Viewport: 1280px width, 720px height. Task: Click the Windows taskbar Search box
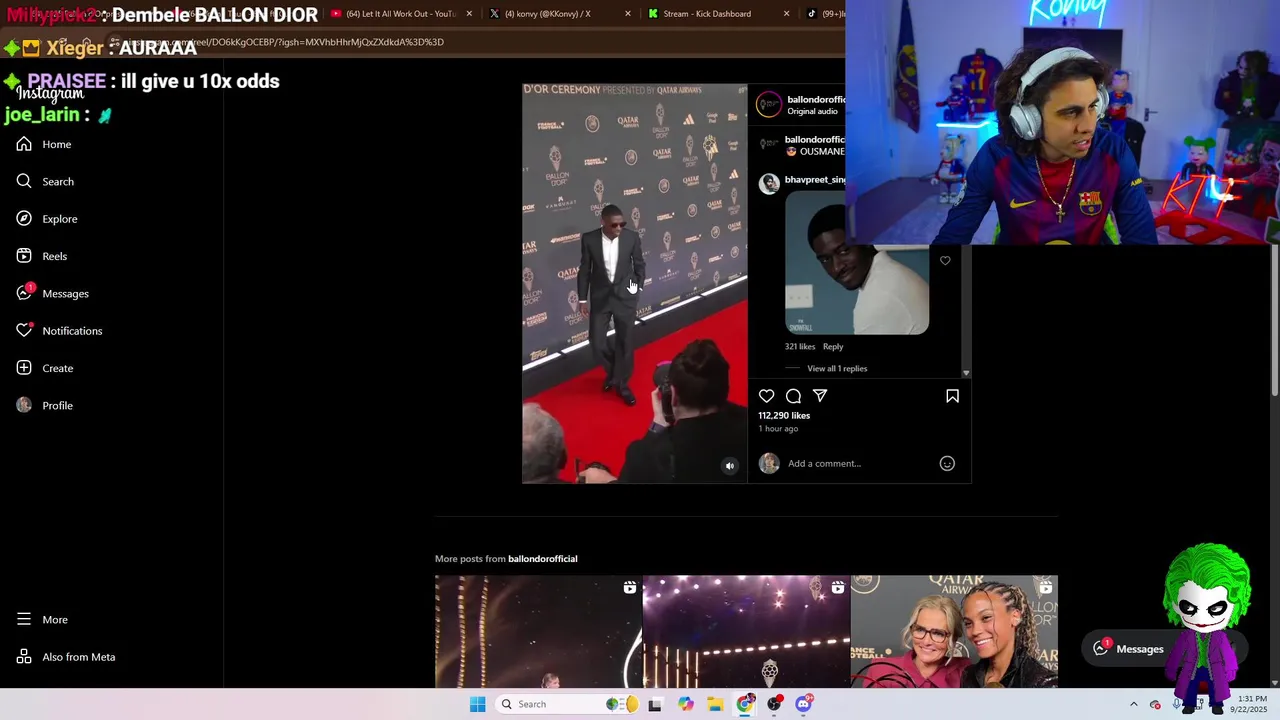coord(567,704)
